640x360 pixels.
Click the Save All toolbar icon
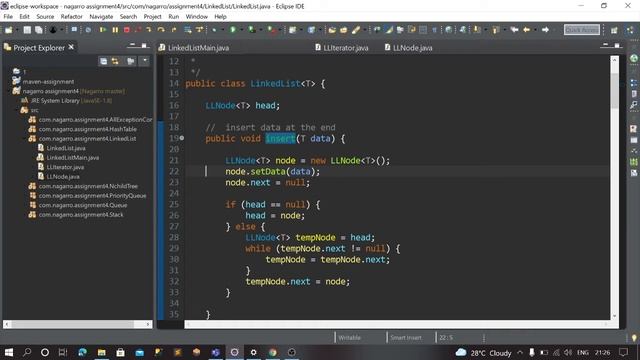click(38, 30)
